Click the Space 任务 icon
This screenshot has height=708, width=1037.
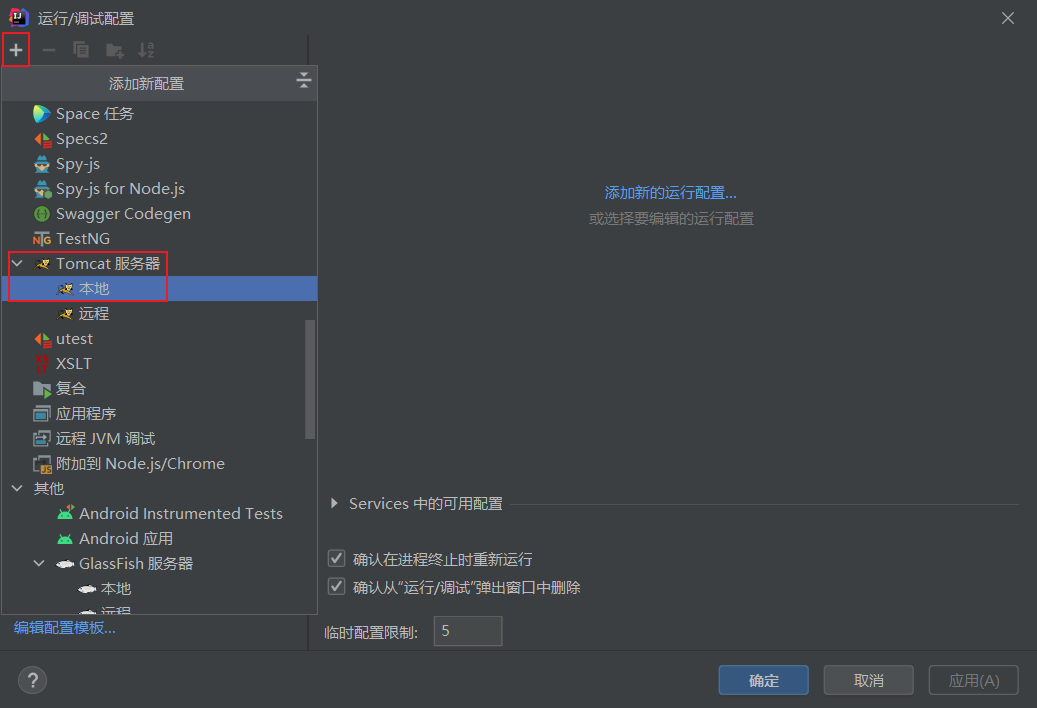42,114
